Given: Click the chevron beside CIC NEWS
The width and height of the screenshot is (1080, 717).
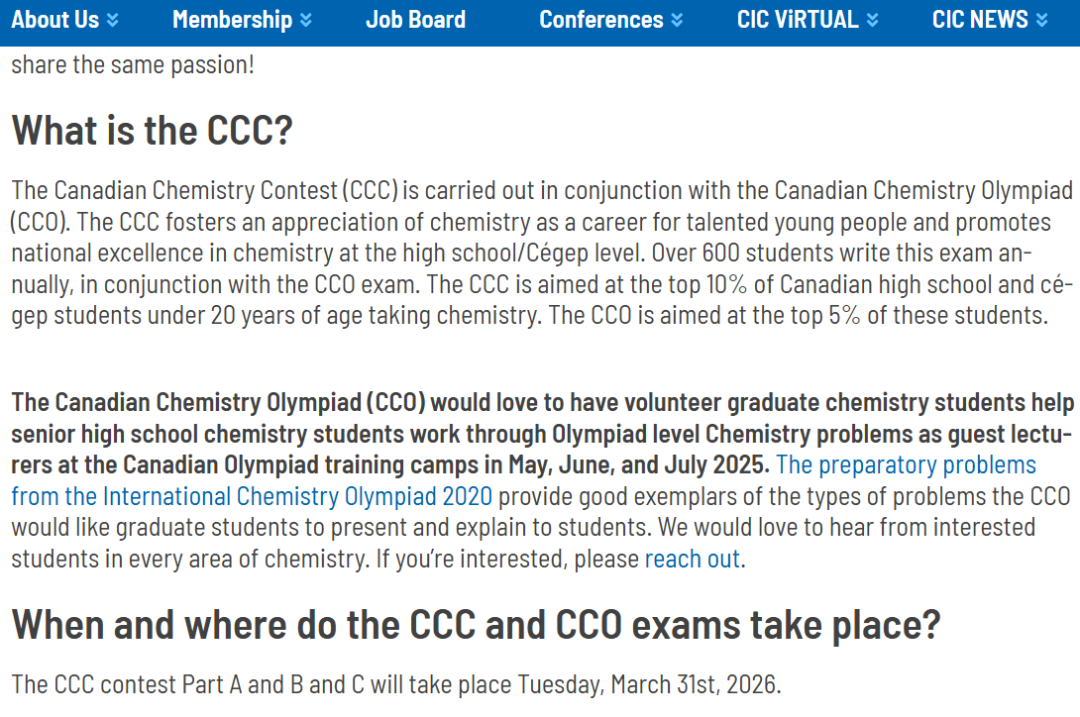Looking at the screenshot, I should click(1042, 20).
